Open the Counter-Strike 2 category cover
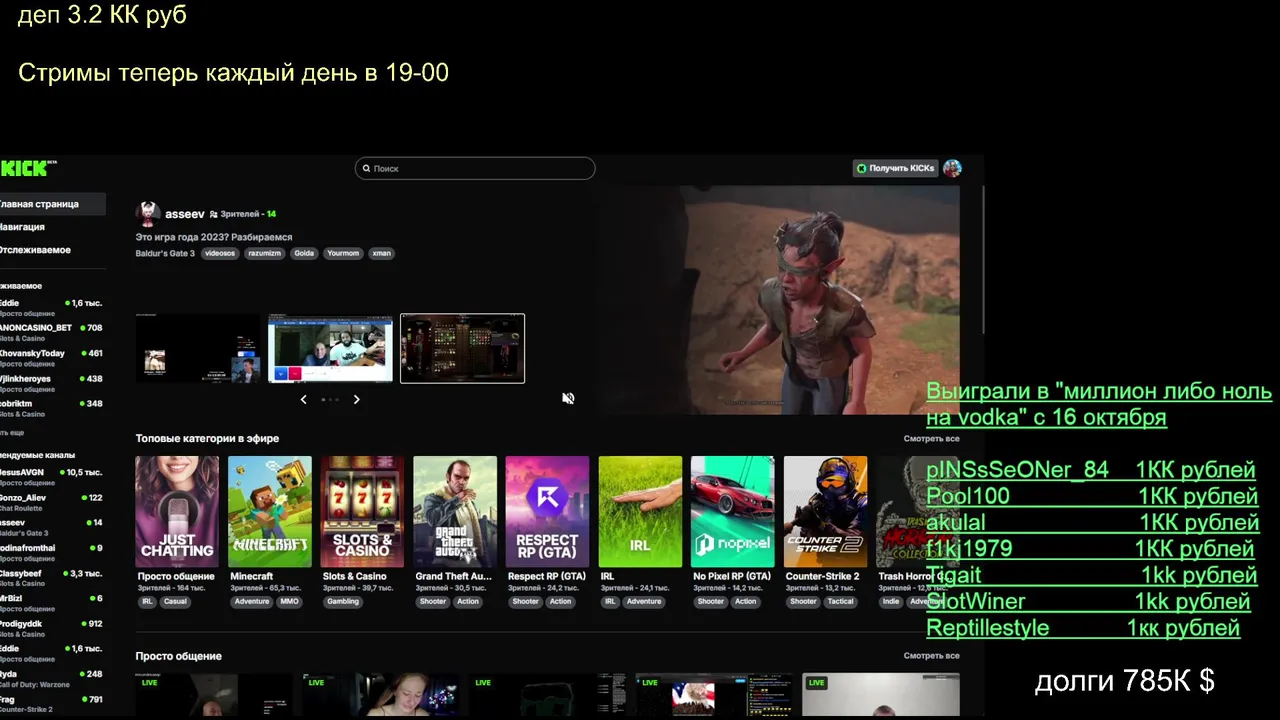The height and width of the screenshot is (720, 1280). pos(825,511)
